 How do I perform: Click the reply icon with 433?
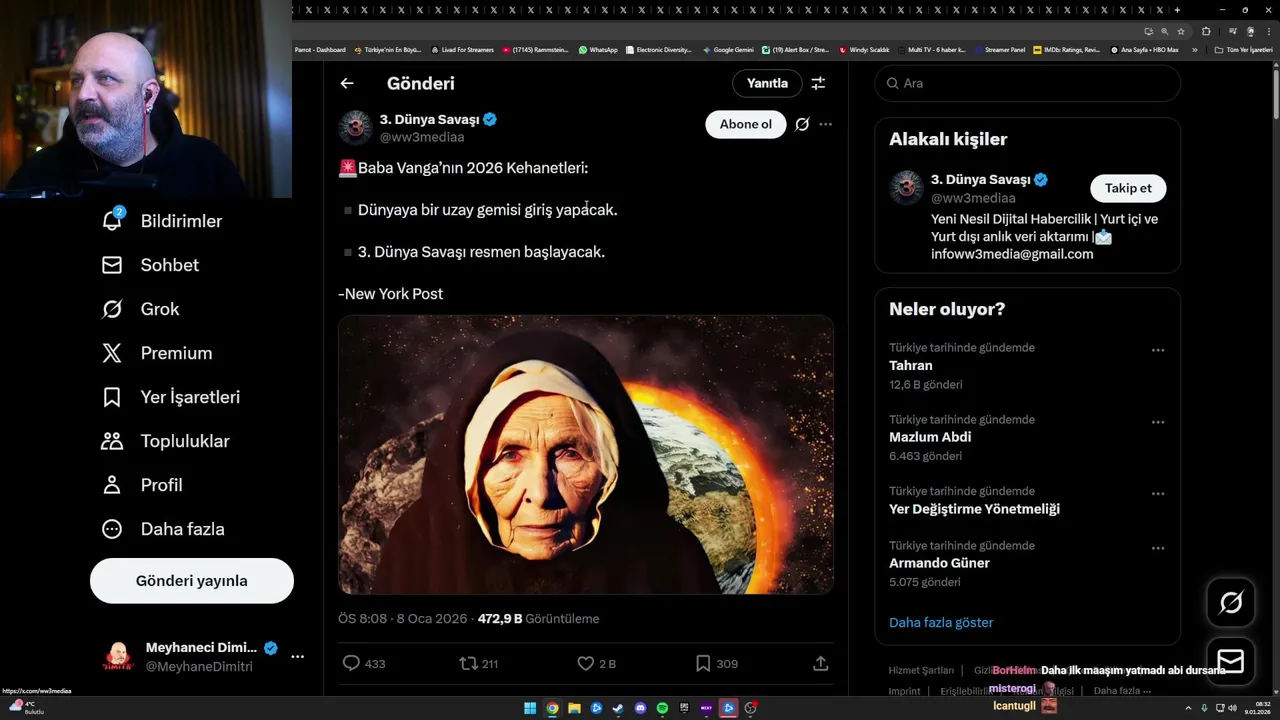[351, 663]
